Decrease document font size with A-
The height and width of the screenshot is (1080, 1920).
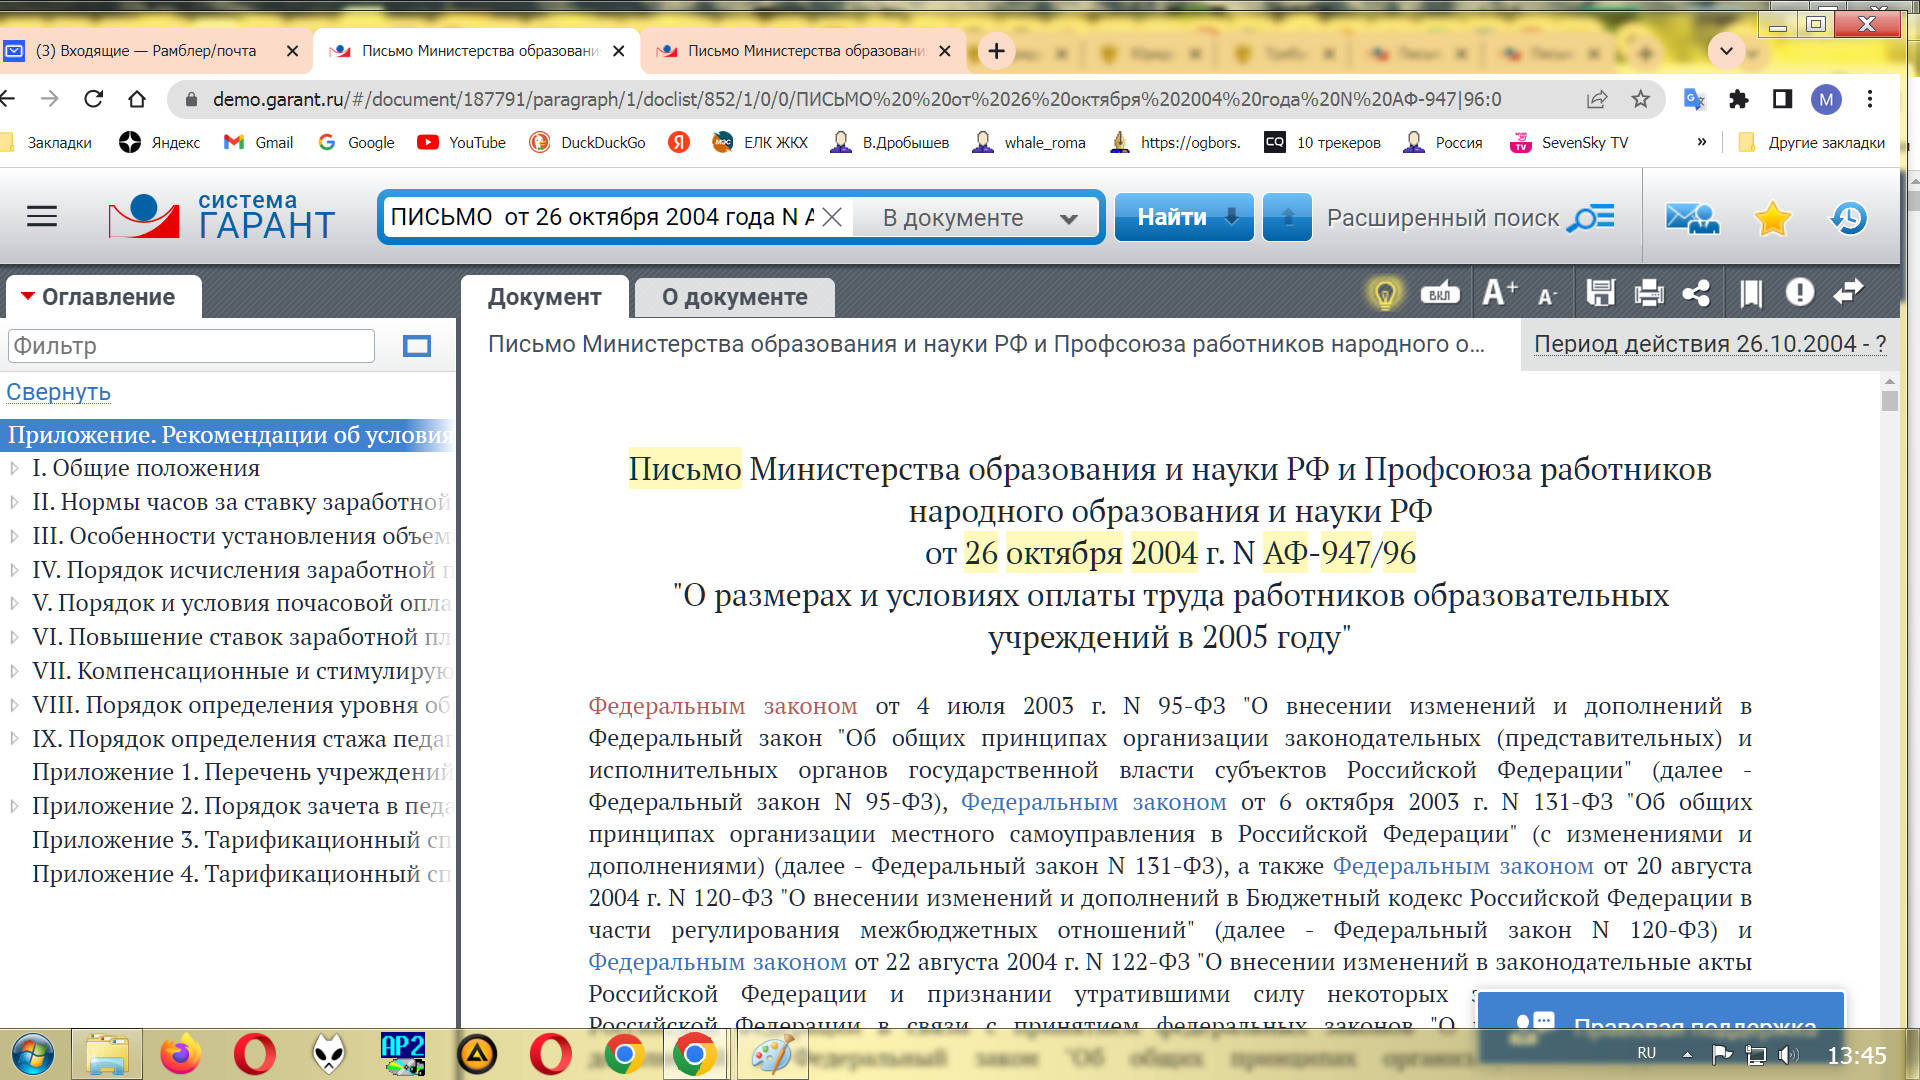point(1547,295)
